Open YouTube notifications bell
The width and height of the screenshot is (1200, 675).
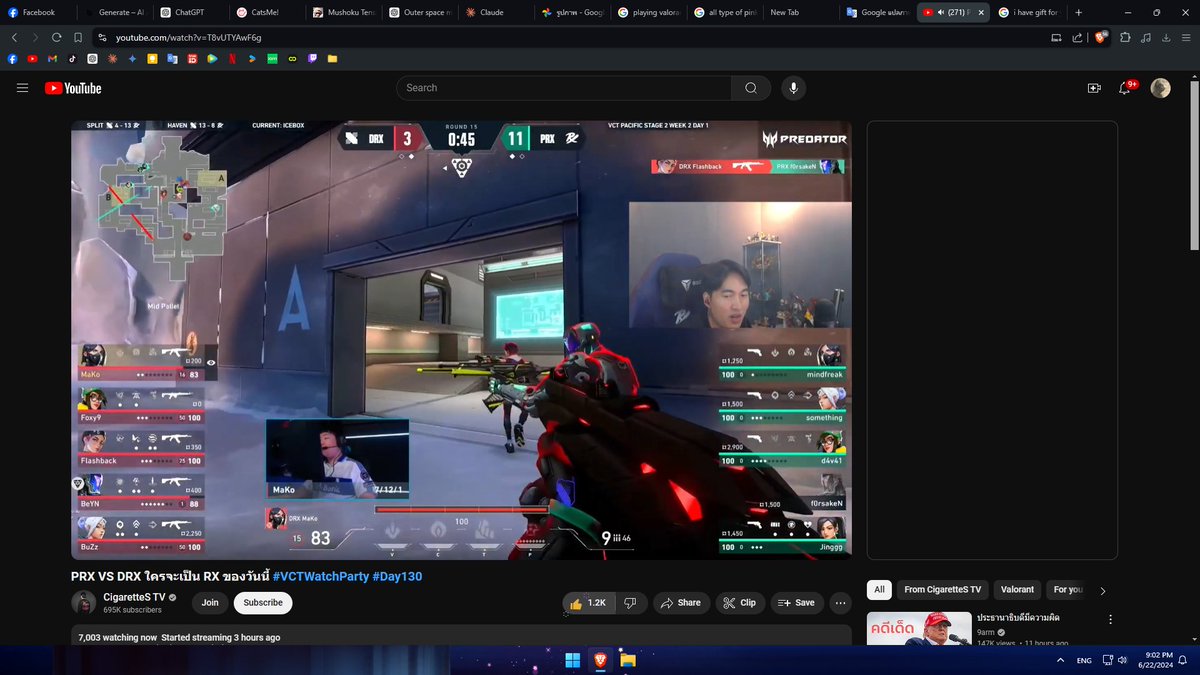point(1127,87)
